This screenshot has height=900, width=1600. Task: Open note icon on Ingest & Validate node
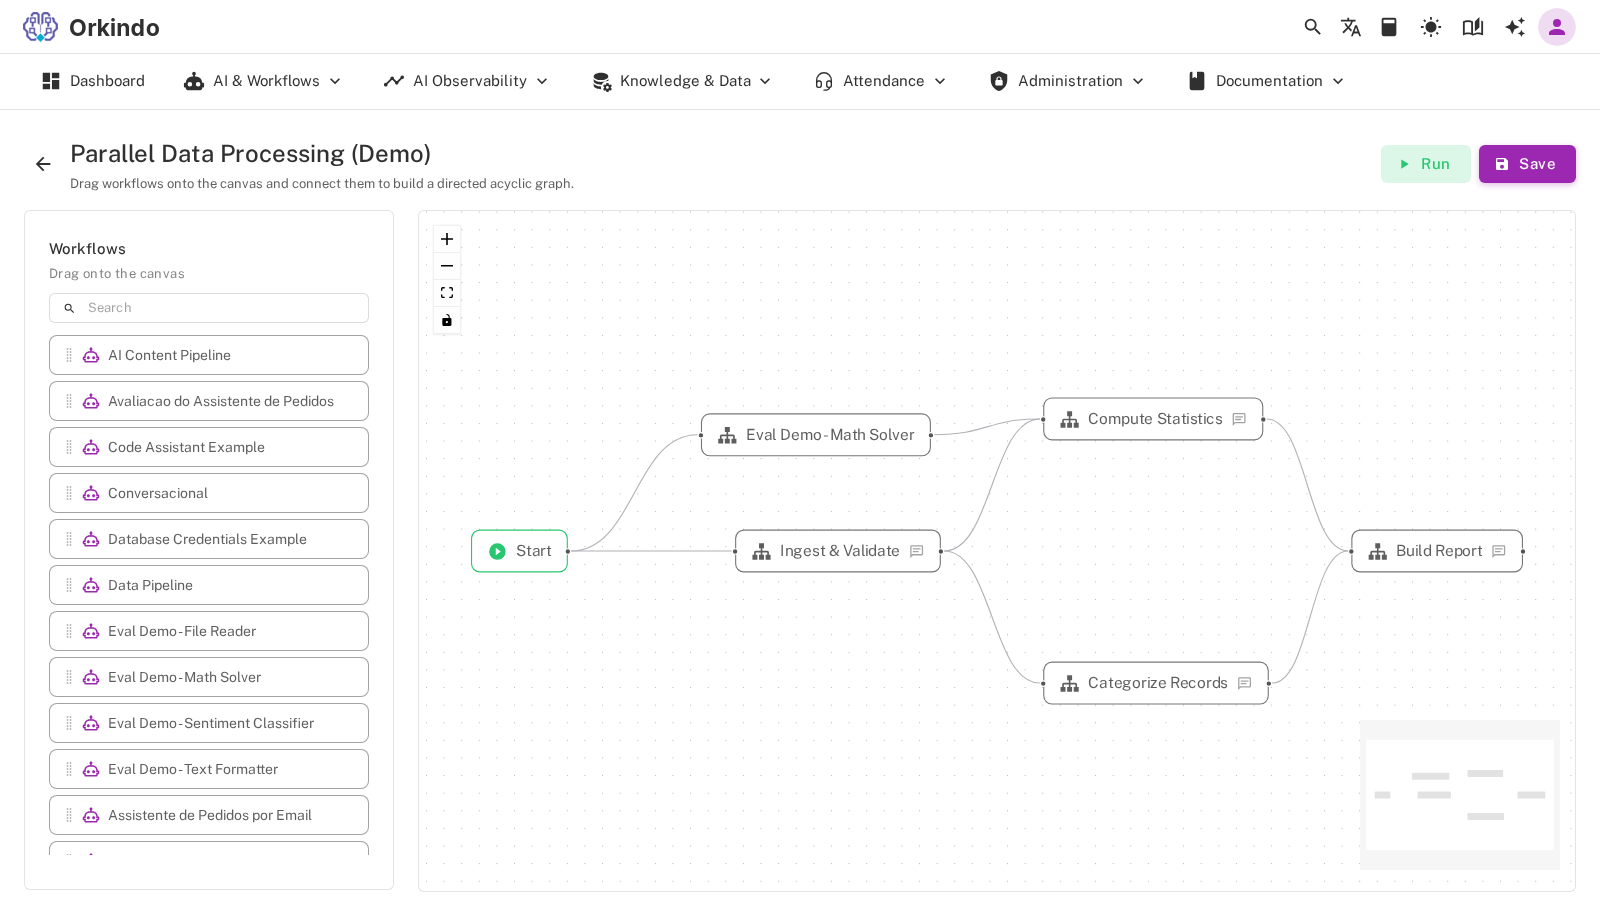pos(916,551)
